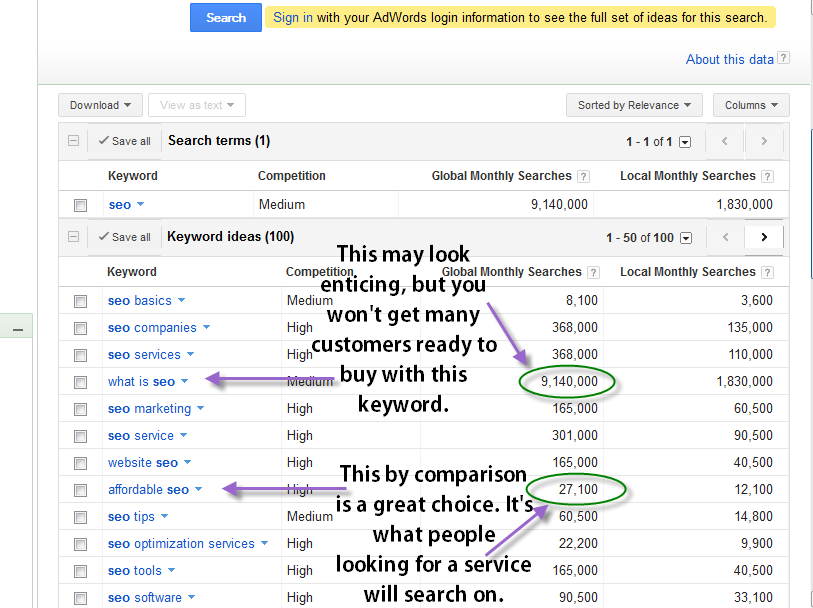
Task: Tick the checkbox for the seo search term
Action: click(x=81, y=205)
